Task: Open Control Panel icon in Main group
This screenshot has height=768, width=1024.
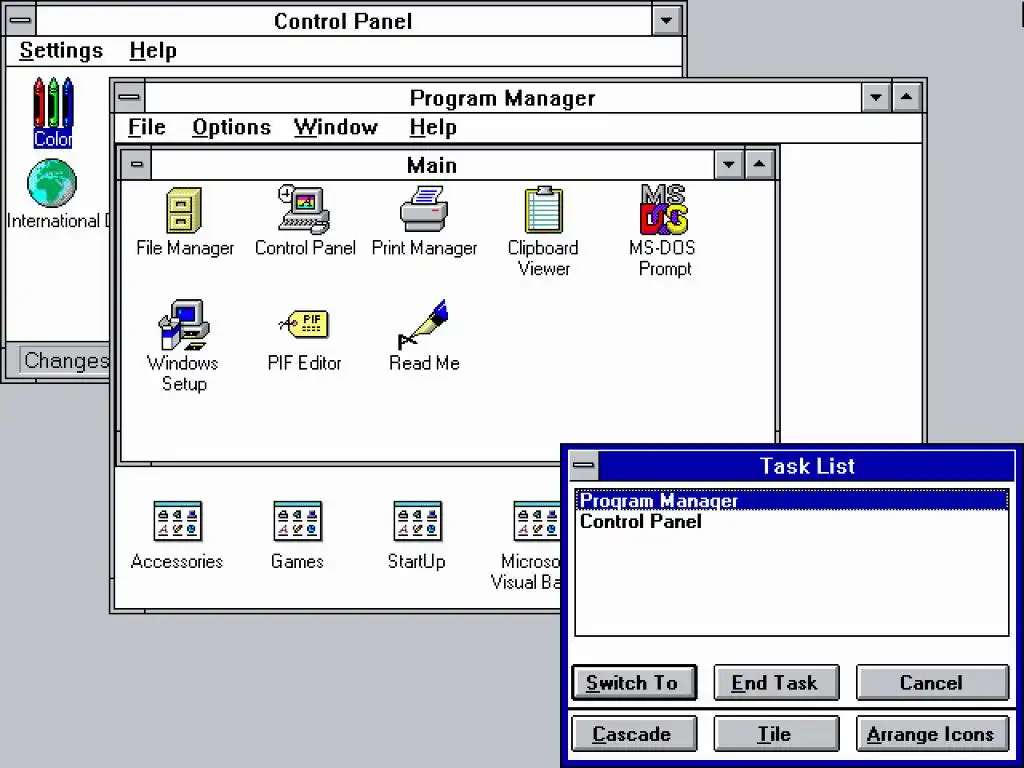Action: tap(304, 209)
